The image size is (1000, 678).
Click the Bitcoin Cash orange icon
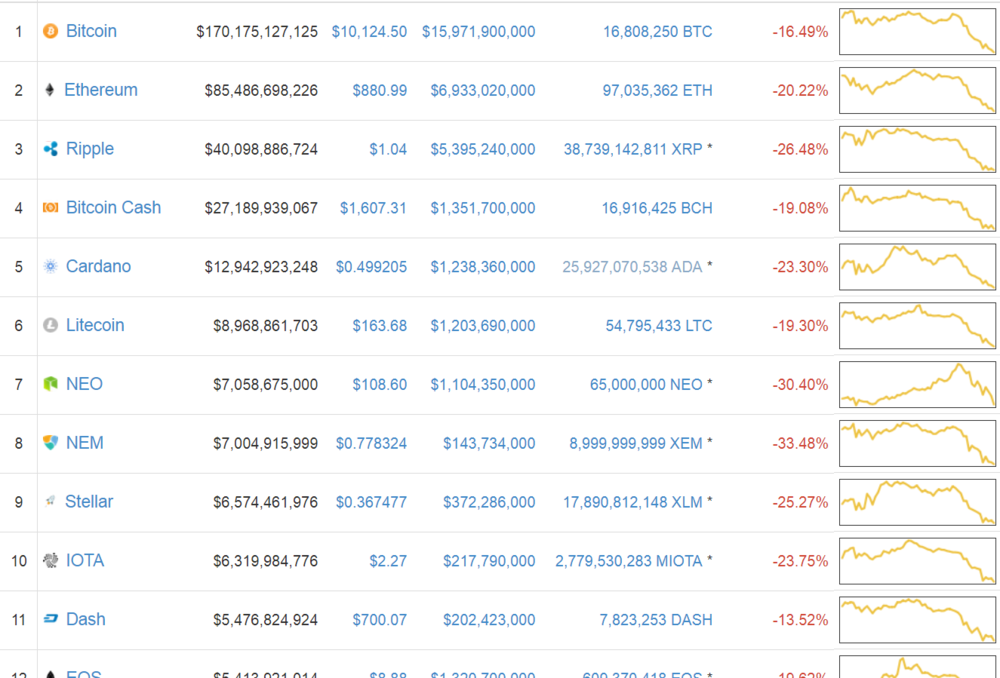(51, 208)
